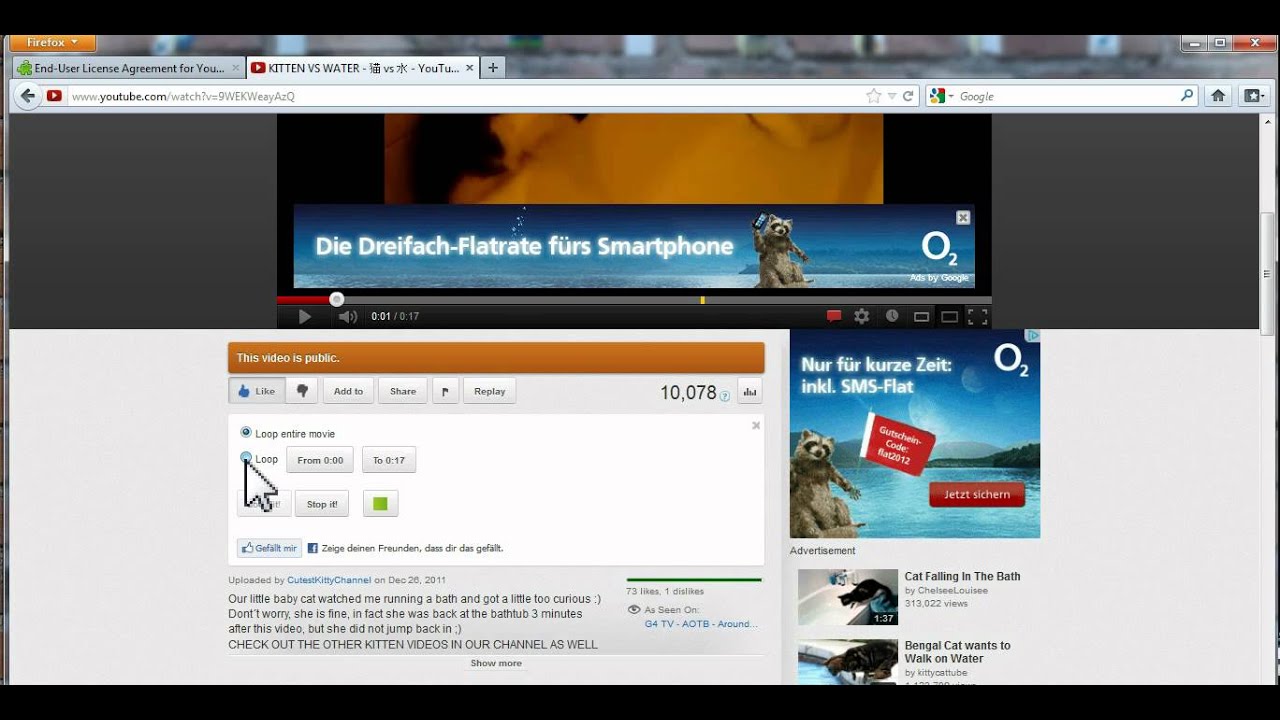Screen dimensions: 1280x720
Task: Mute the video volume speaker icon
Action: [x=347, y=317]
